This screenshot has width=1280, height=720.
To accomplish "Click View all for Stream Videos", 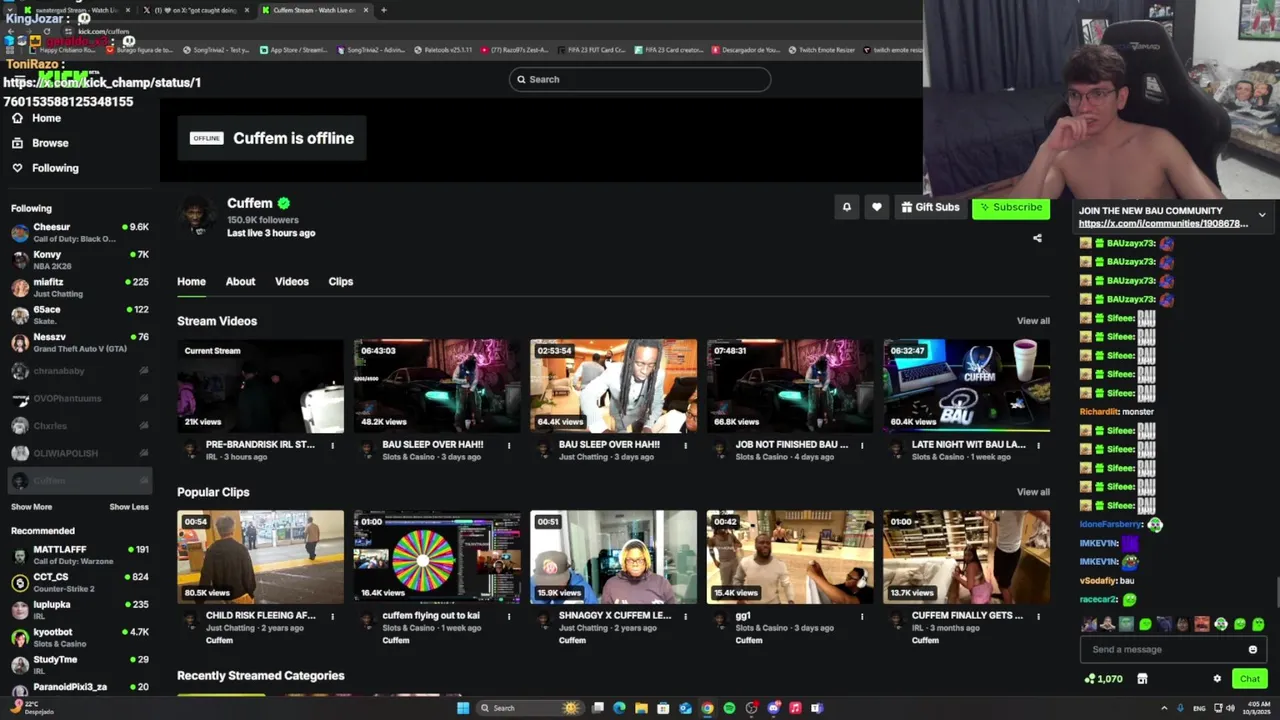I will coord(1033,321).
